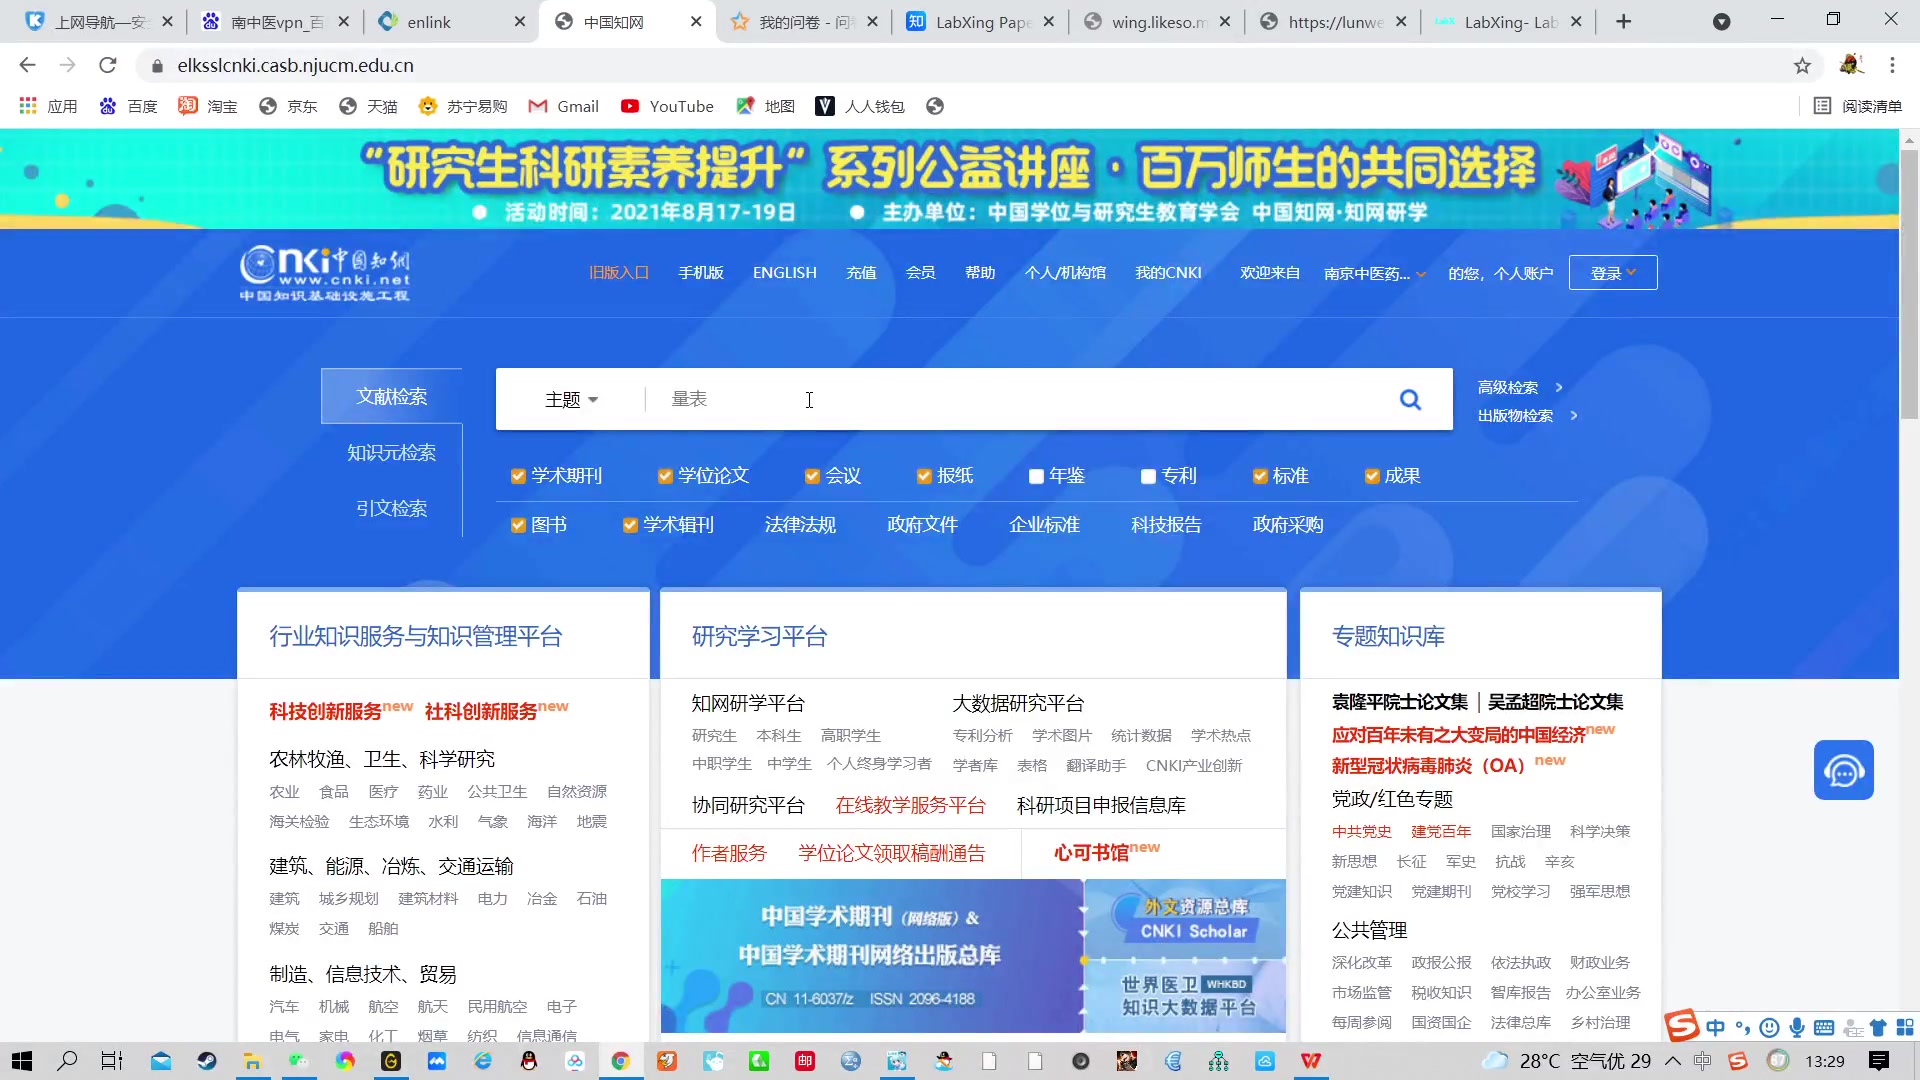Open the 淘宝 bookmark
Viewport: 1920px width, 1080px height.
coord(208,106)
